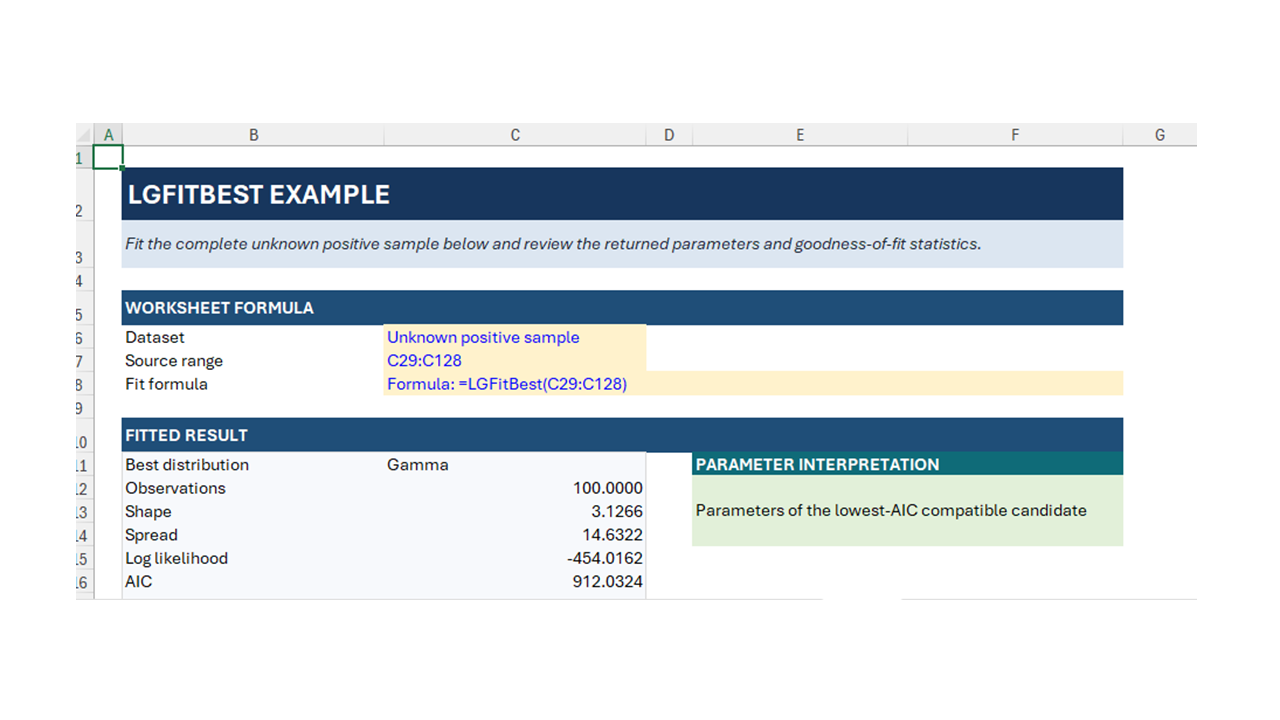The height and width of the screenshot is (720, 1280).
Task: Click the AIC value 912.0324
Action: pyautogui.click(x=515, y=582)
